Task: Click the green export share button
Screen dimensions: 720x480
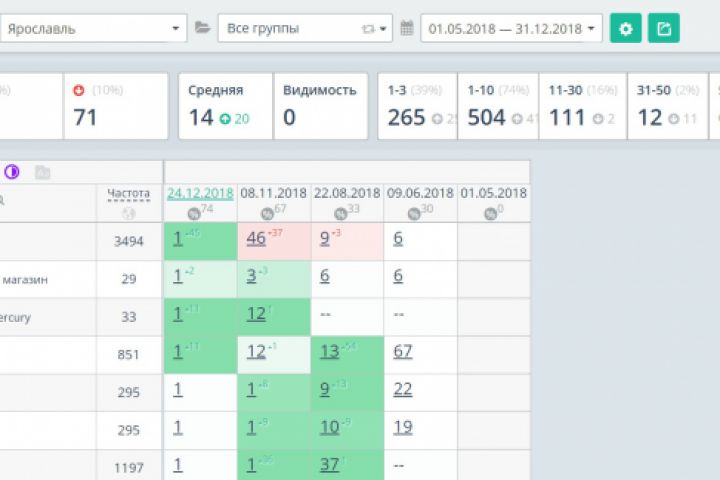Action: (664, 28)
